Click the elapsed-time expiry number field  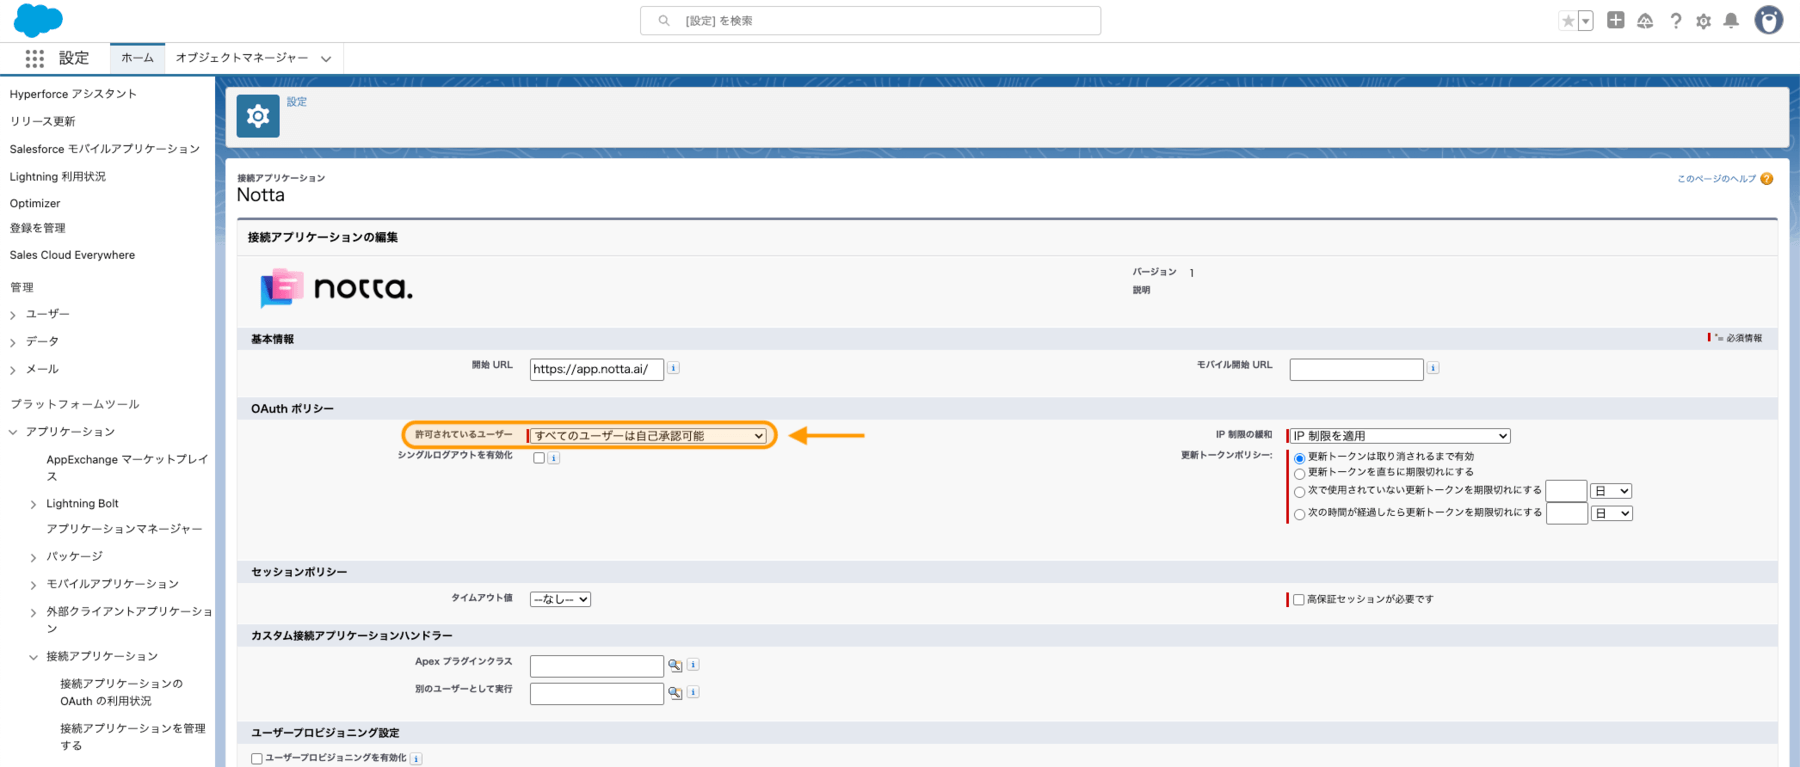coord(1566,513)
